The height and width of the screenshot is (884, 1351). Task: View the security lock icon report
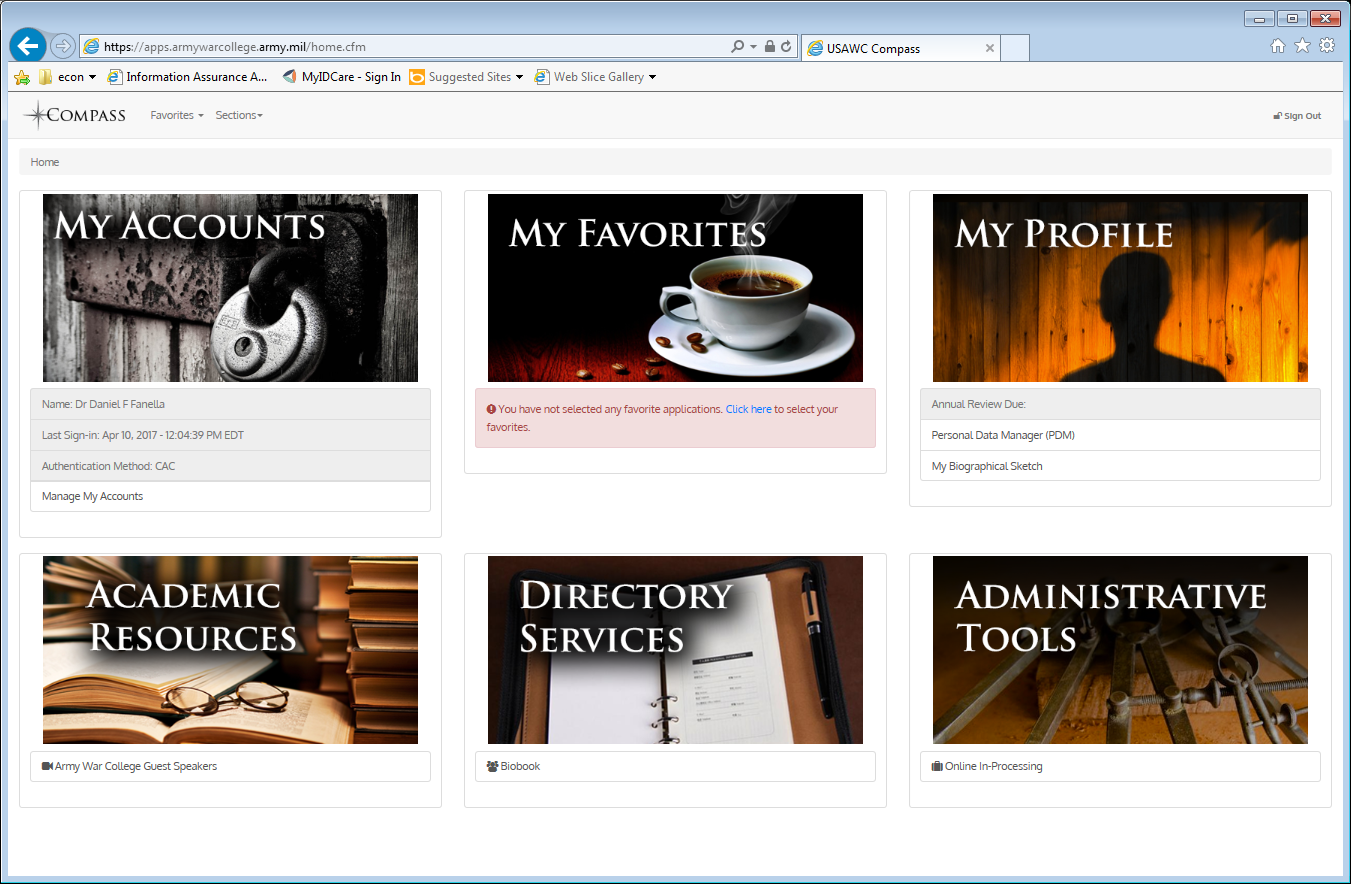point(769,47)
